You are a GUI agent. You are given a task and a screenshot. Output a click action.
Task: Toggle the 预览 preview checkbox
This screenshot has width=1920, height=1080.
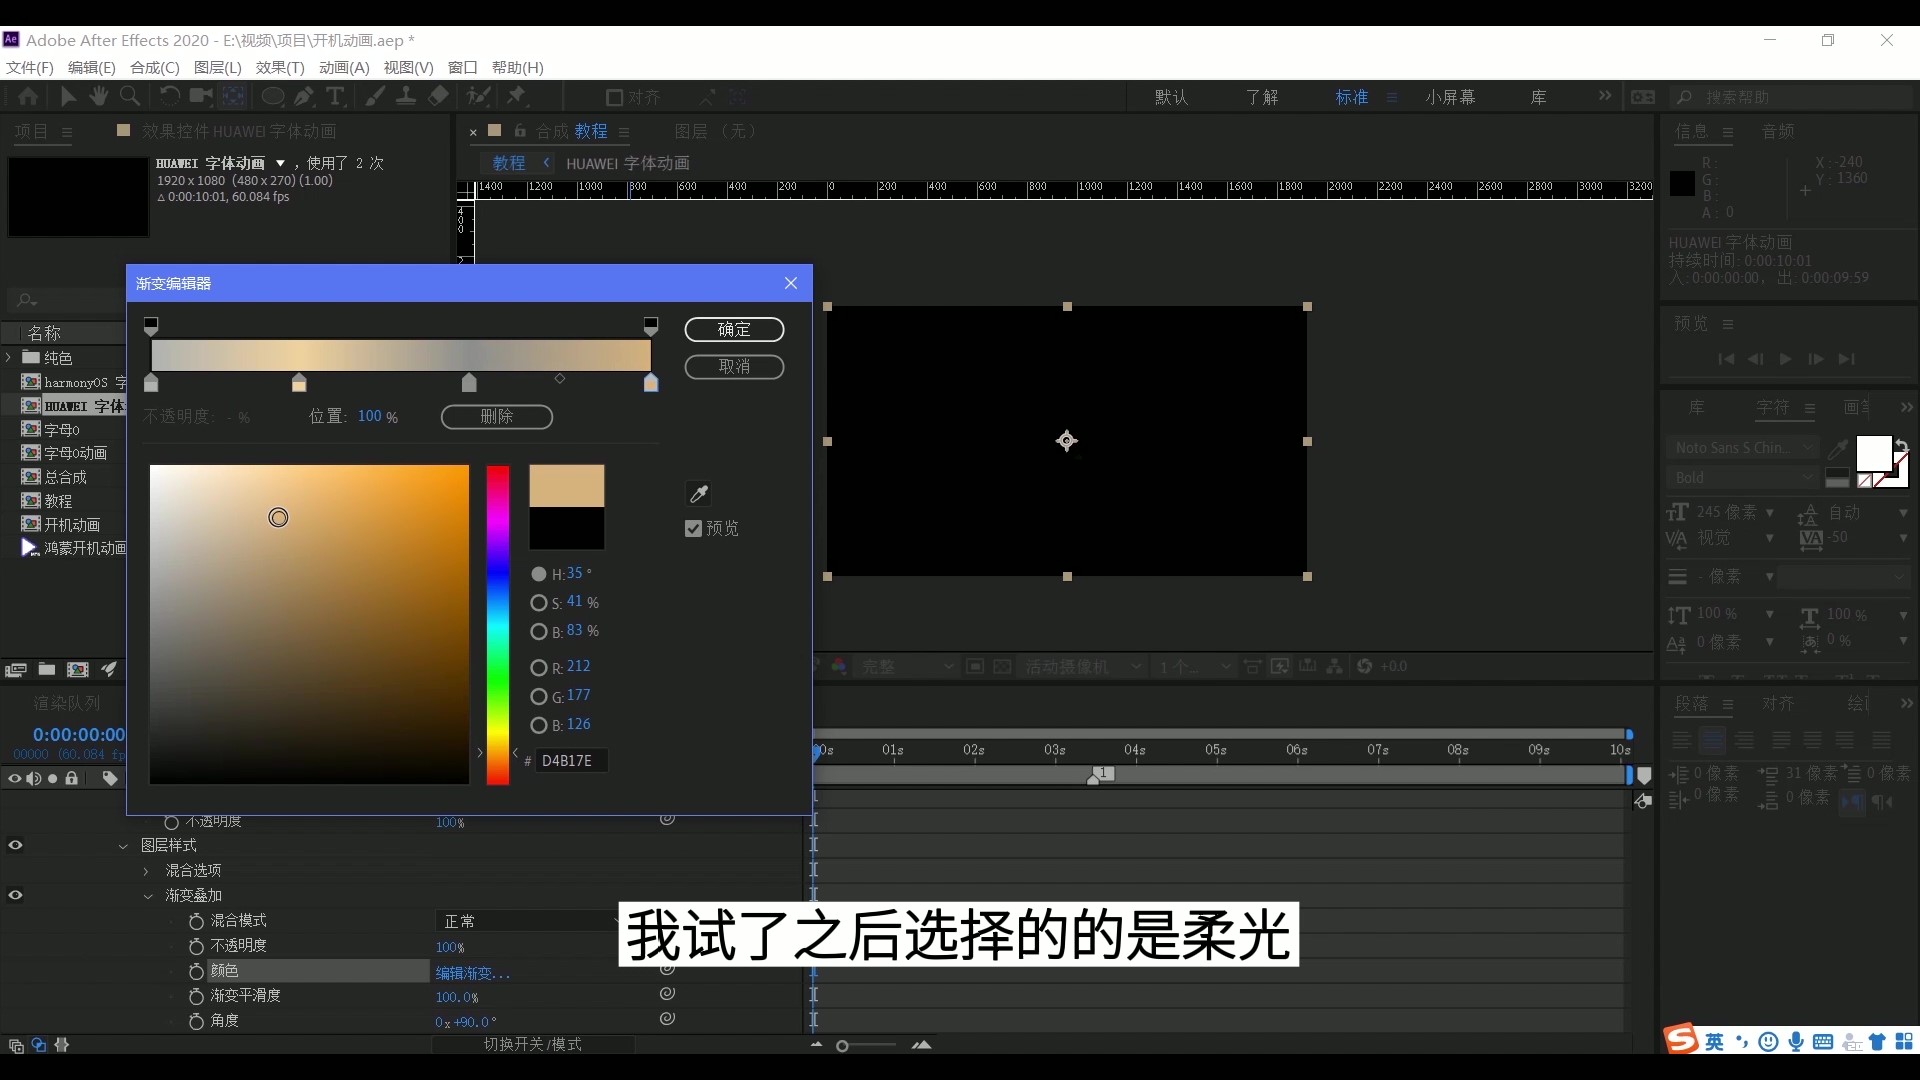click(694, 529)
